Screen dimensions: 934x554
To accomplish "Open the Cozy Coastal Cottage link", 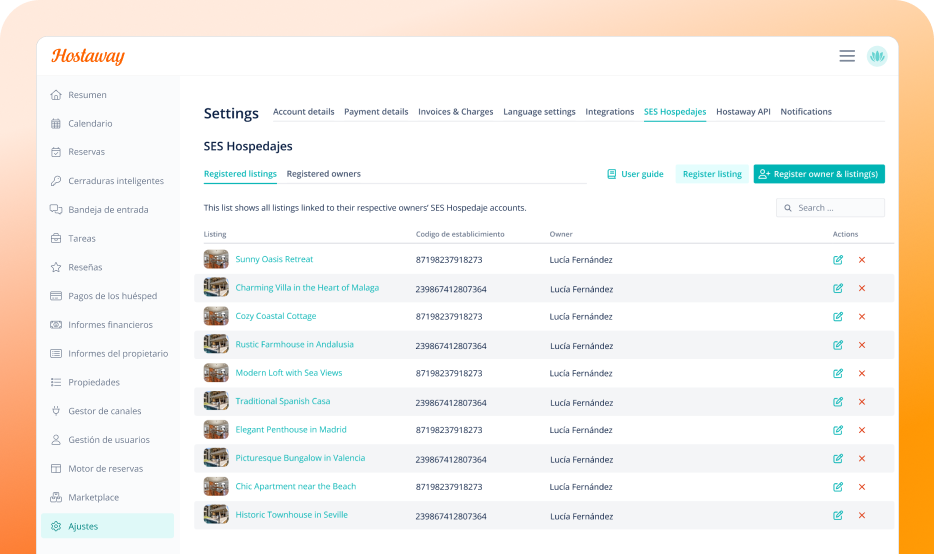I will coord(276,316).
